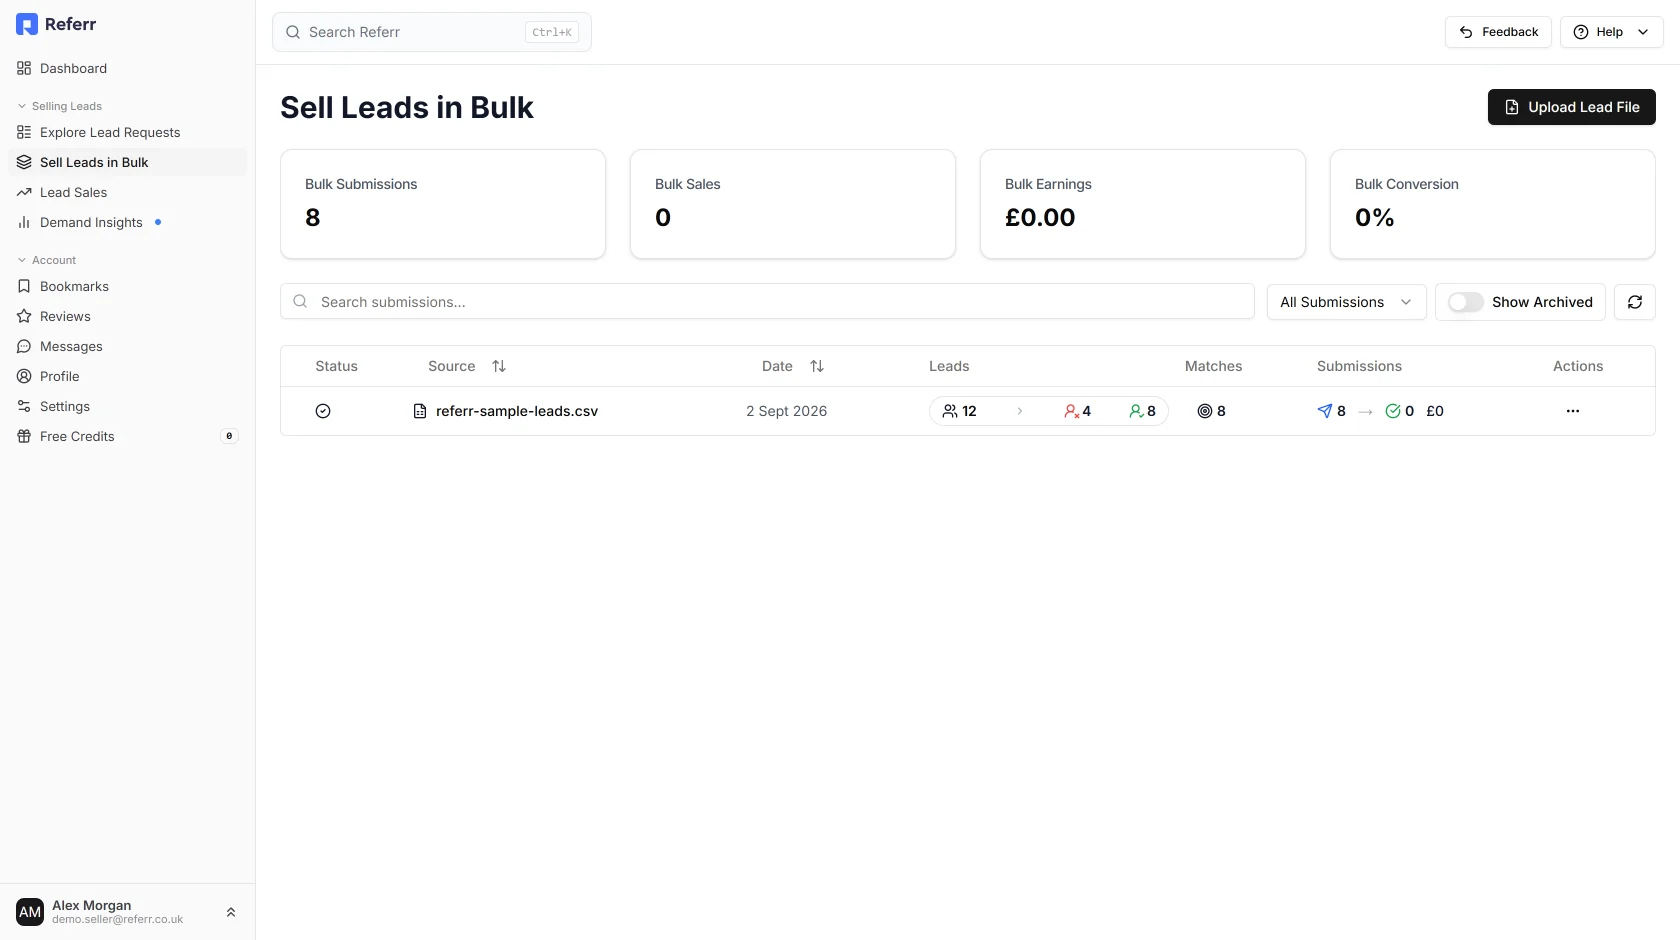Image resolution: width=1680 pixels, height=940 pixels.
Task: Click the 4 rejected leads count
Action: (x=1078, y=411)
